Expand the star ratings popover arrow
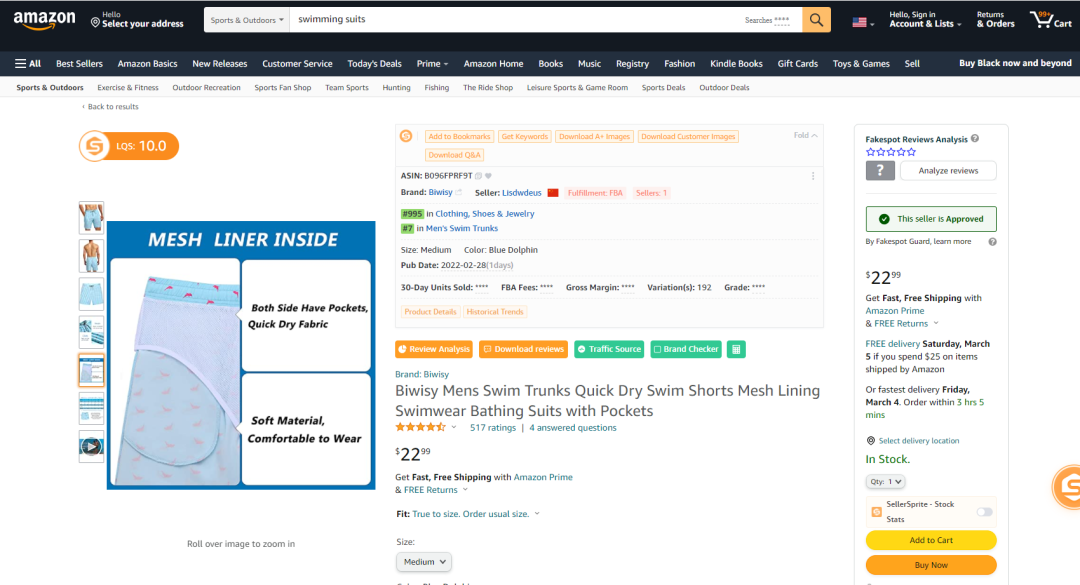1080x585 pixels. pos(454,427)
